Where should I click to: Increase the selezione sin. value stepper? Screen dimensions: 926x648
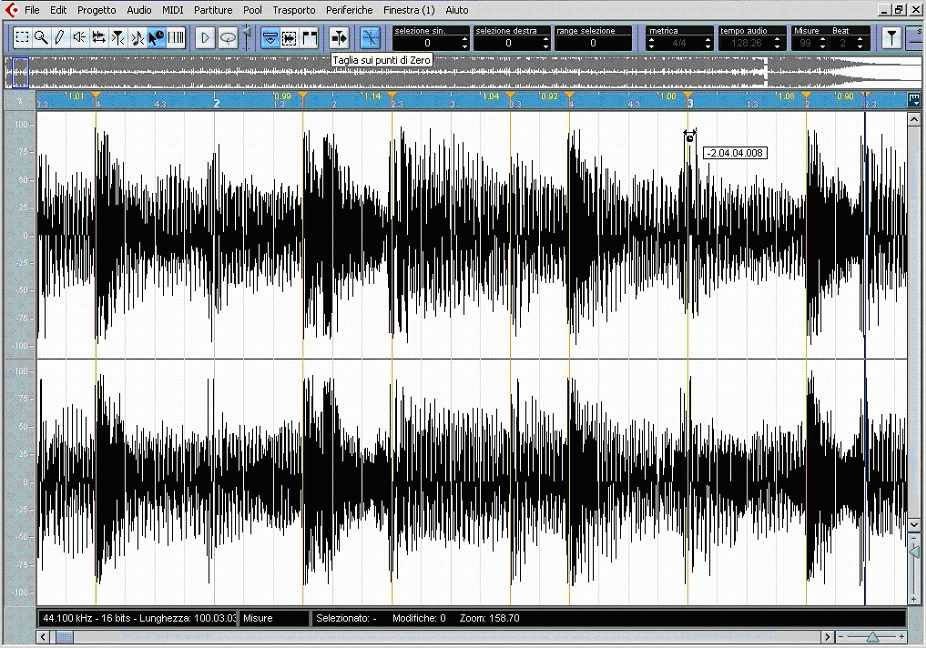tap(464, 40)
